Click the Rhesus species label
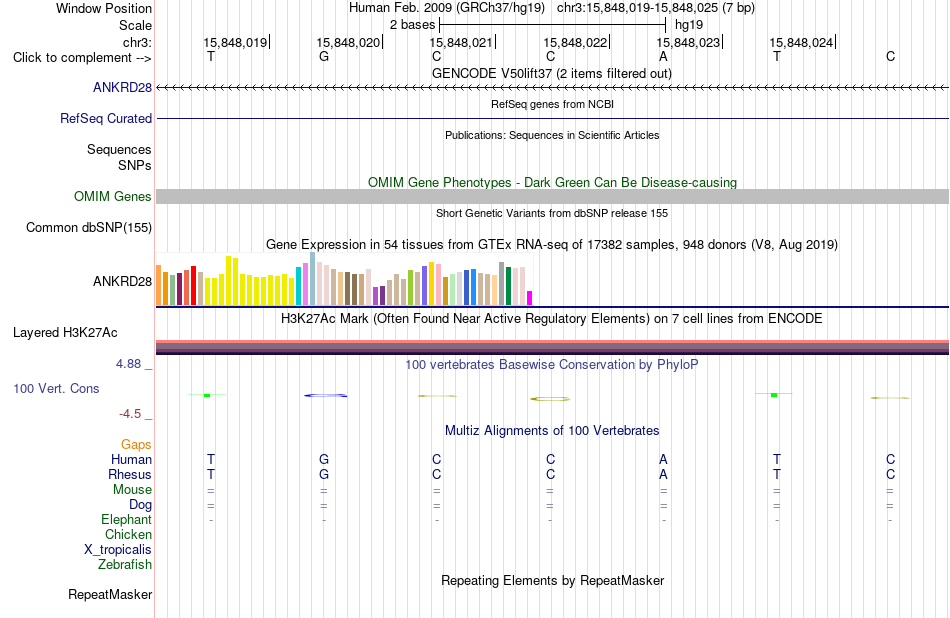Screen dimensions: 950x618 (130, 474)
